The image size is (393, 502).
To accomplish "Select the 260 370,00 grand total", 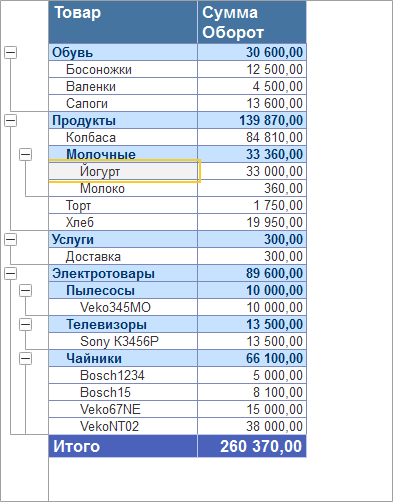I will point(252,446).
